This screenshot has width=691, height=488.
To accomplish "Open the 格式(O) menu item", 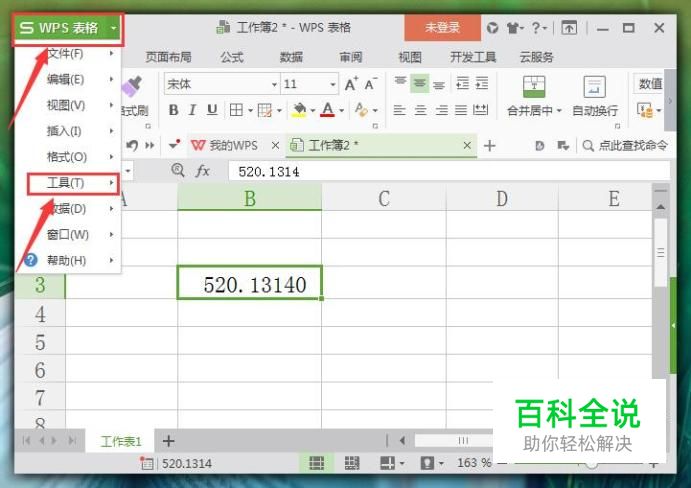I will tap(68, 156).
